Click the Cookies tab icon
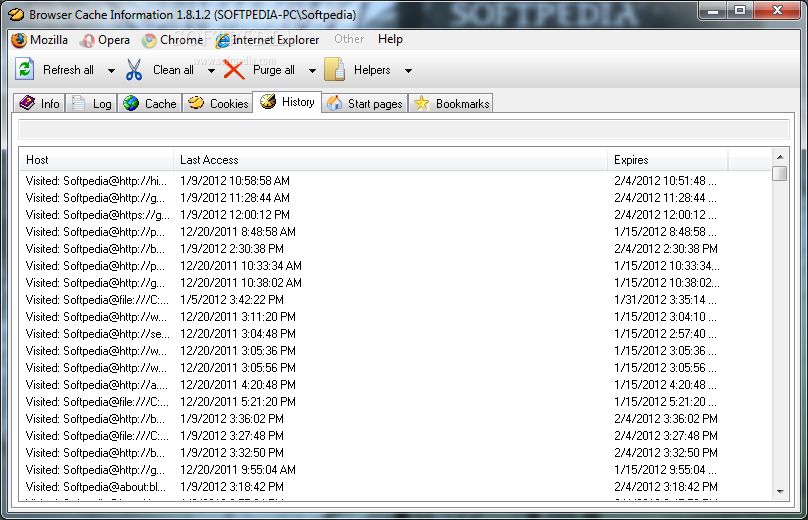 click(196, 103)
